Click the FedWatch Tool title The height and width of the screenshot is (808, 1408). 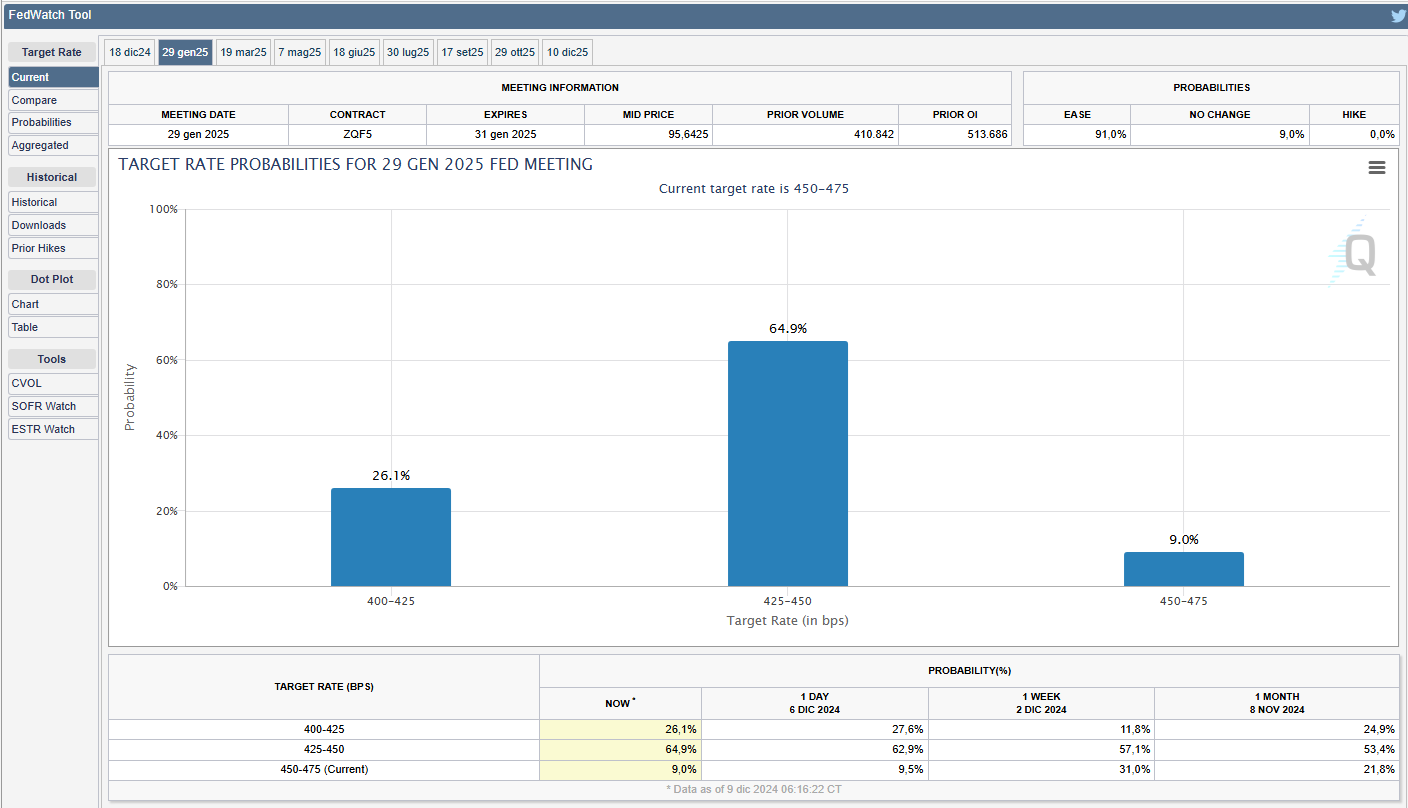[50, 16]
